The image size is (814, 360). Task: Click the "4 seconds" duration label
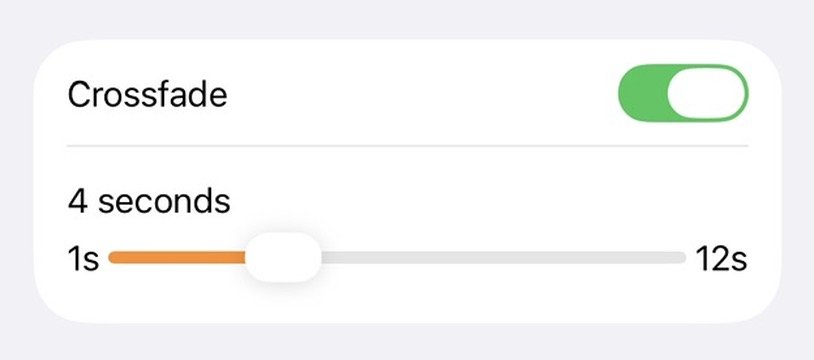coord(149,202)
